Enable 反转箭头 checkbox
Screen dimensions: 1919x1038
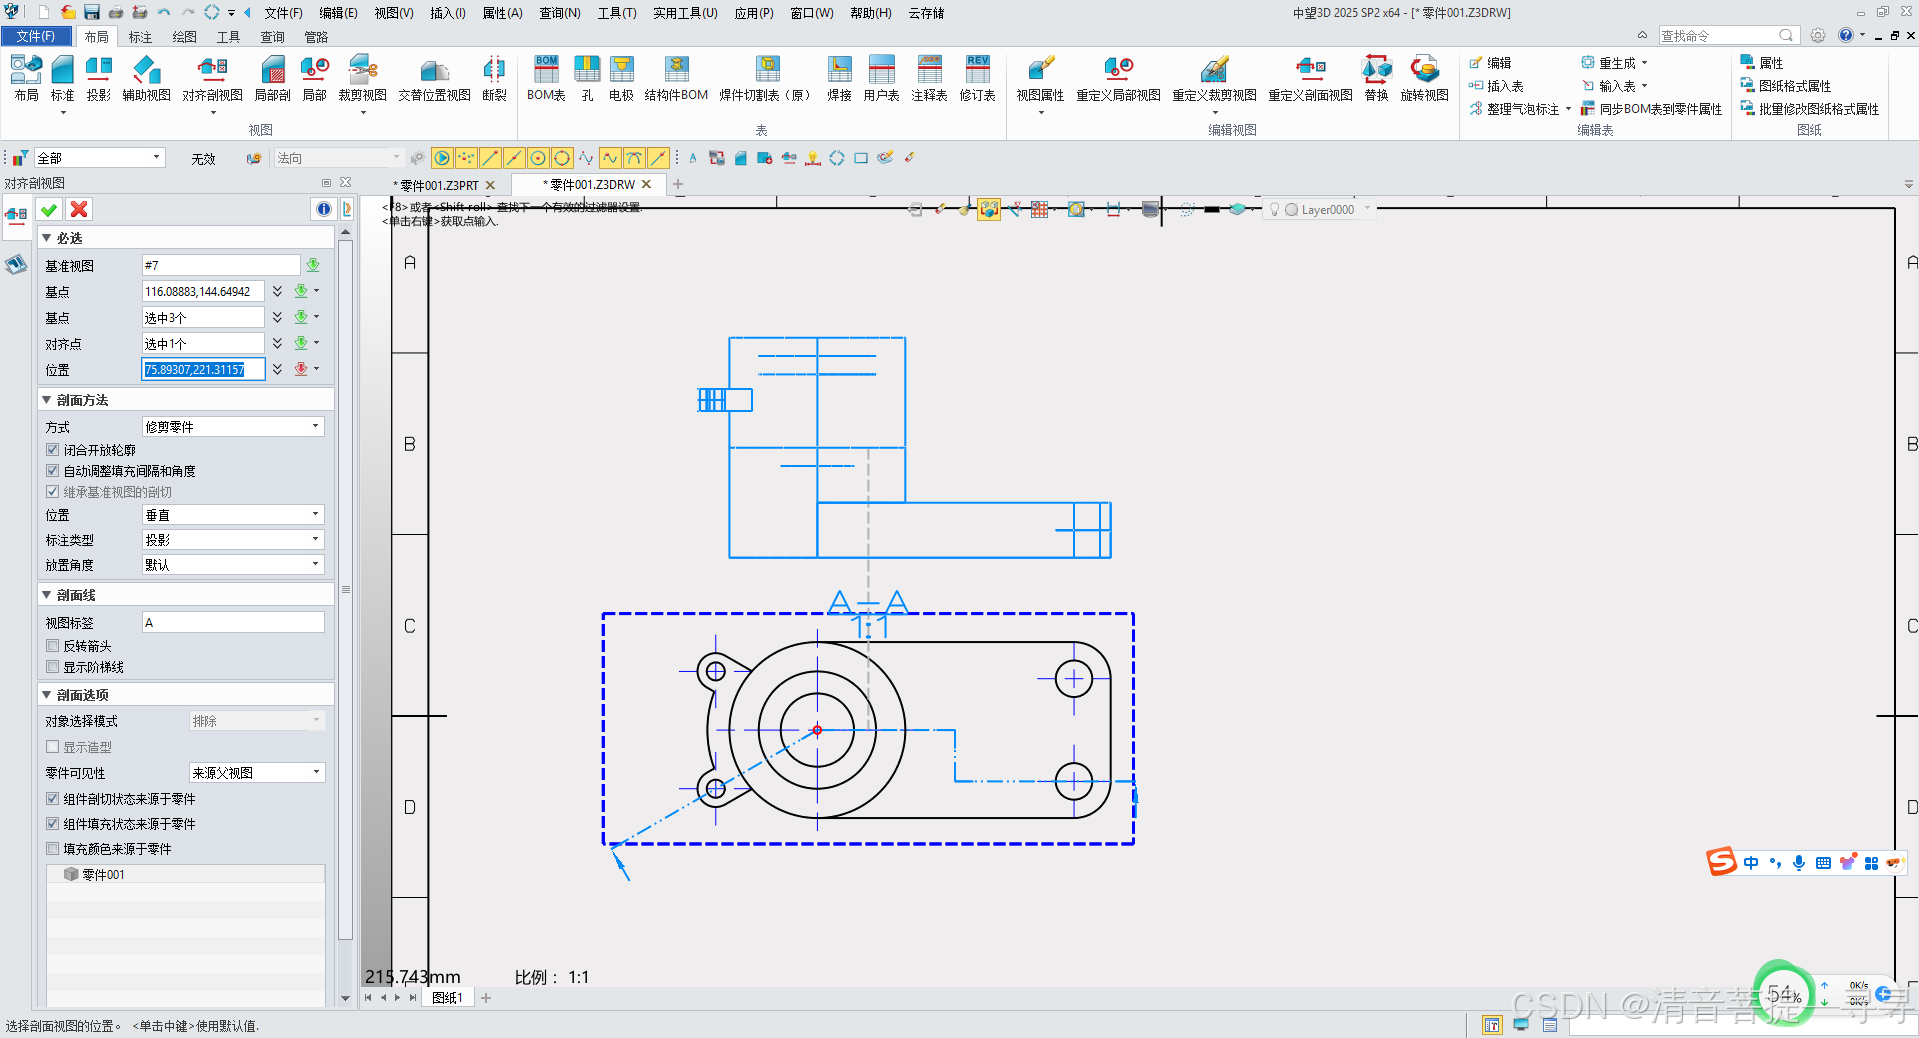[53, 646]
